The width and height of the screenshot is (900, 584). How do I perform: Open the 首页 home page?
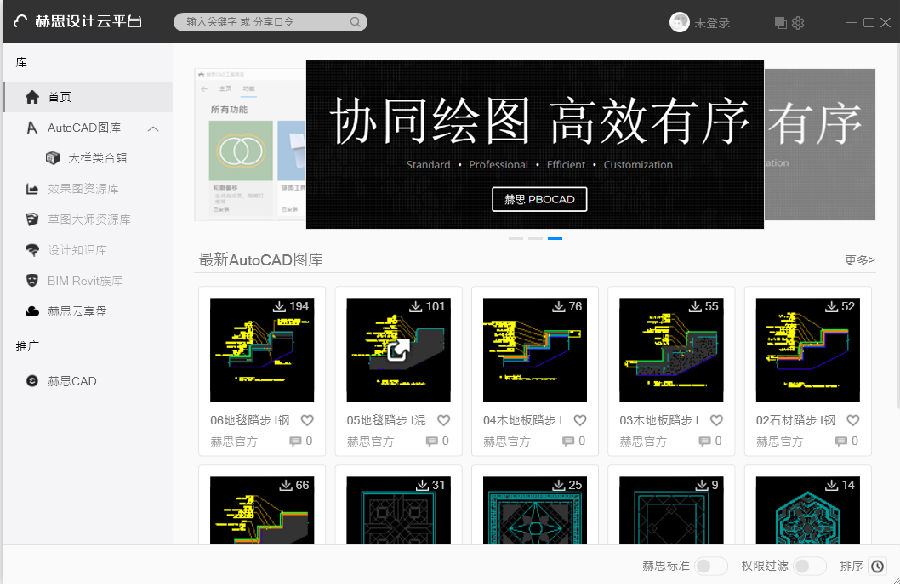(x=60, y=96)
